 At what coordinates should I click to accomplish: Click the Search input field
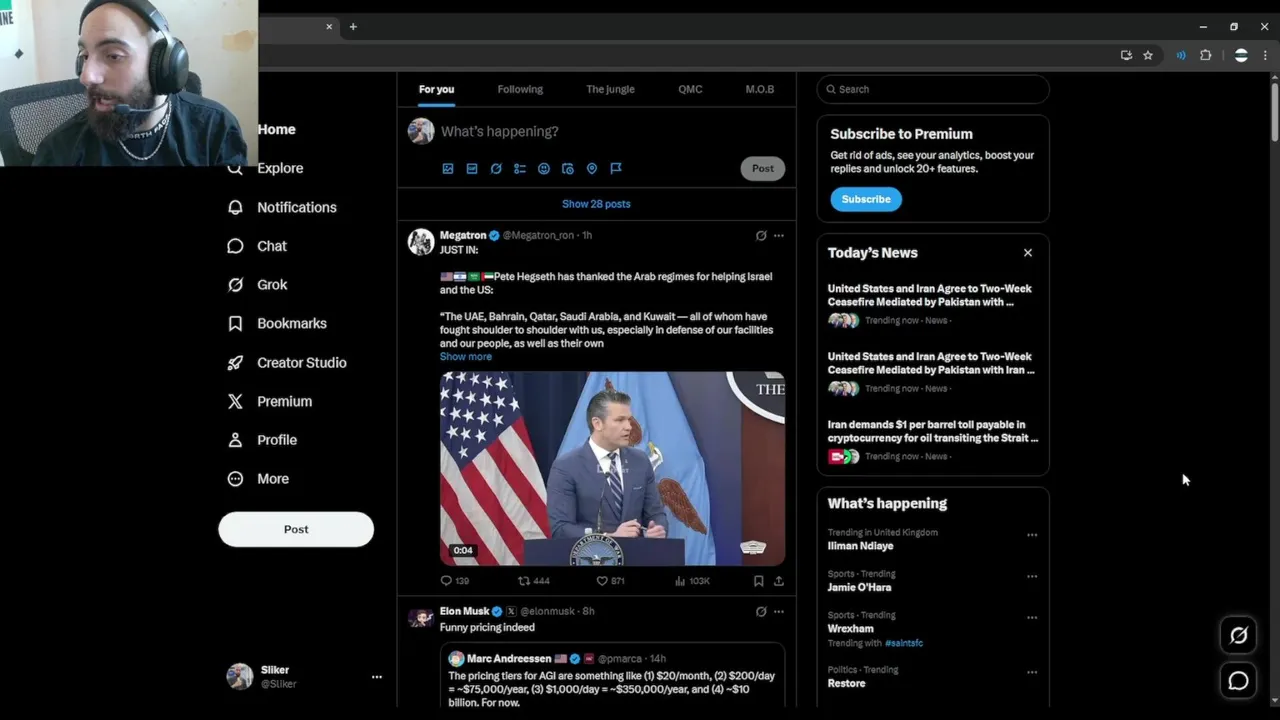(933, 89)
